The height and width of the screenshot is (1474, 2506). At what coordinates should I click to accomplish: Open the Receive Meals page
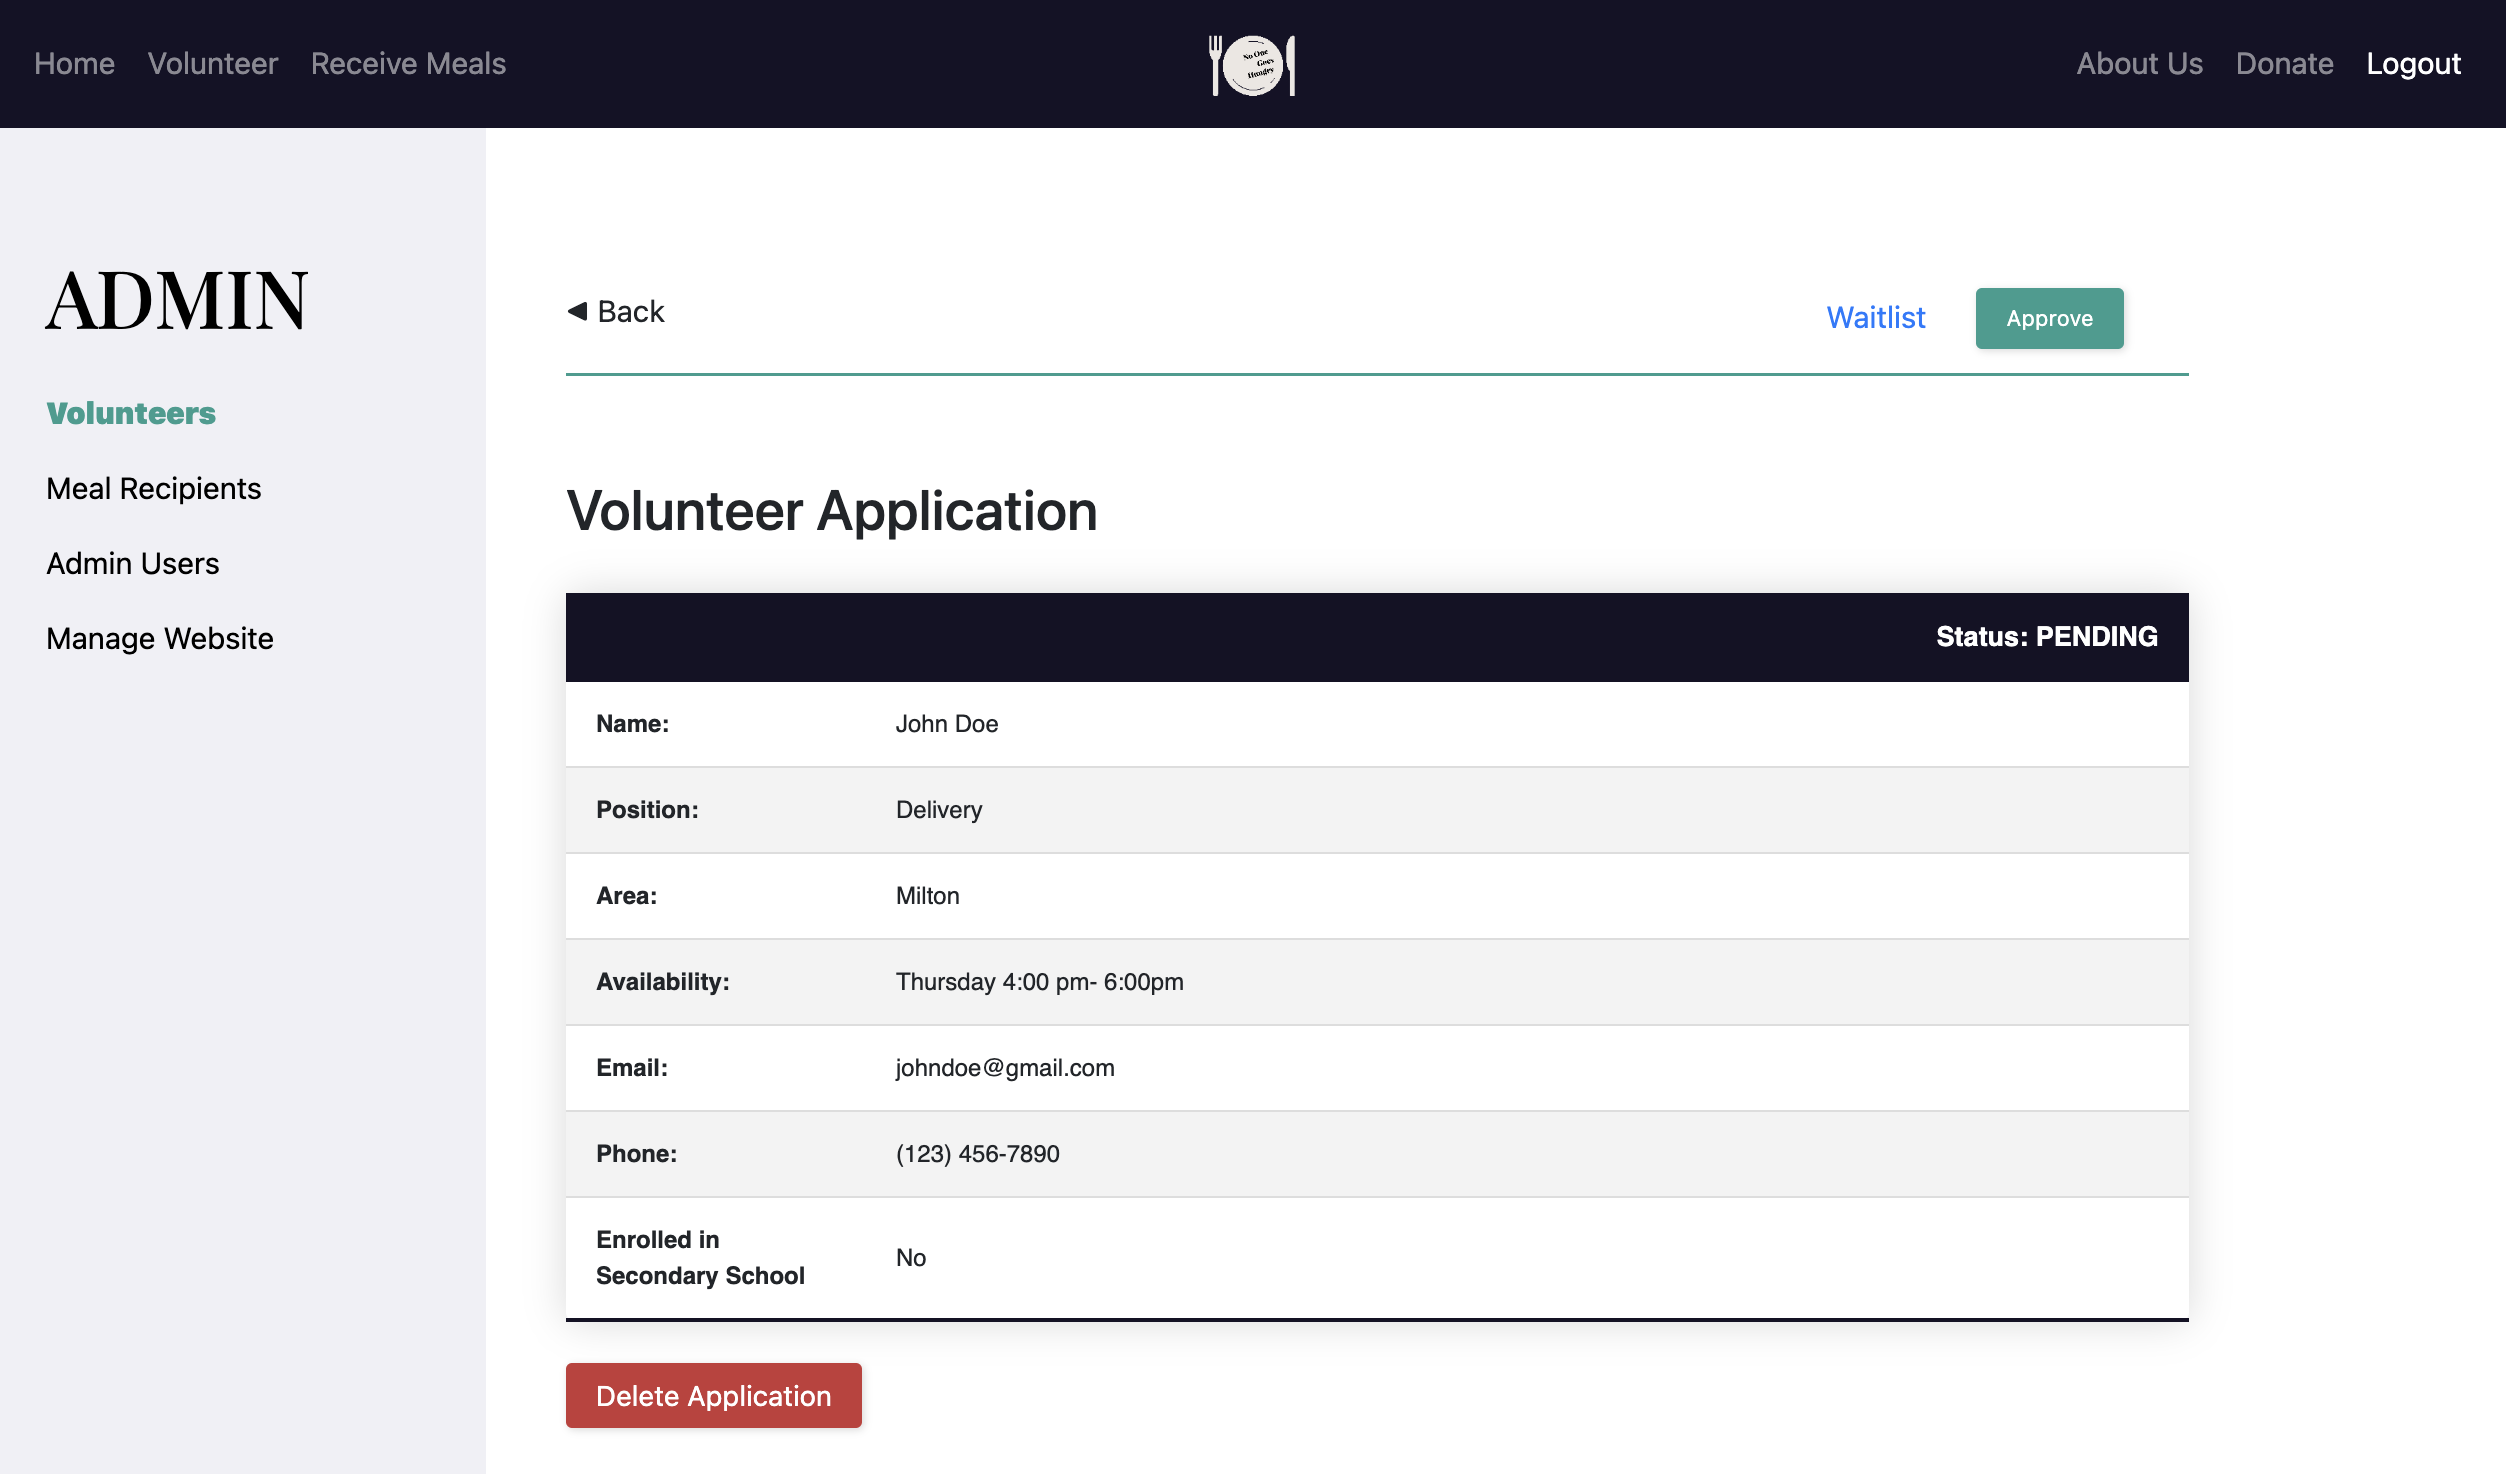pyautogui.click(x=408, y=64)
